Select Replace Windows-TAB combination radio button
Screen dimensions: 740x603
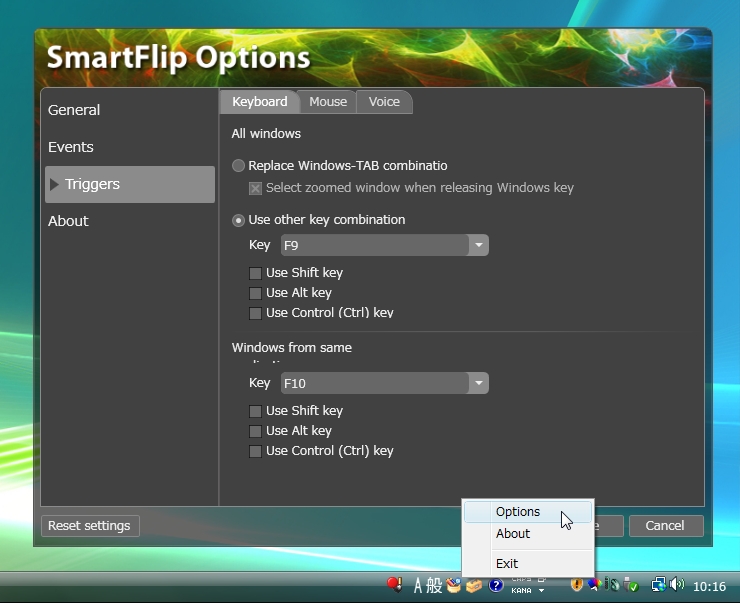pos(238,166)
